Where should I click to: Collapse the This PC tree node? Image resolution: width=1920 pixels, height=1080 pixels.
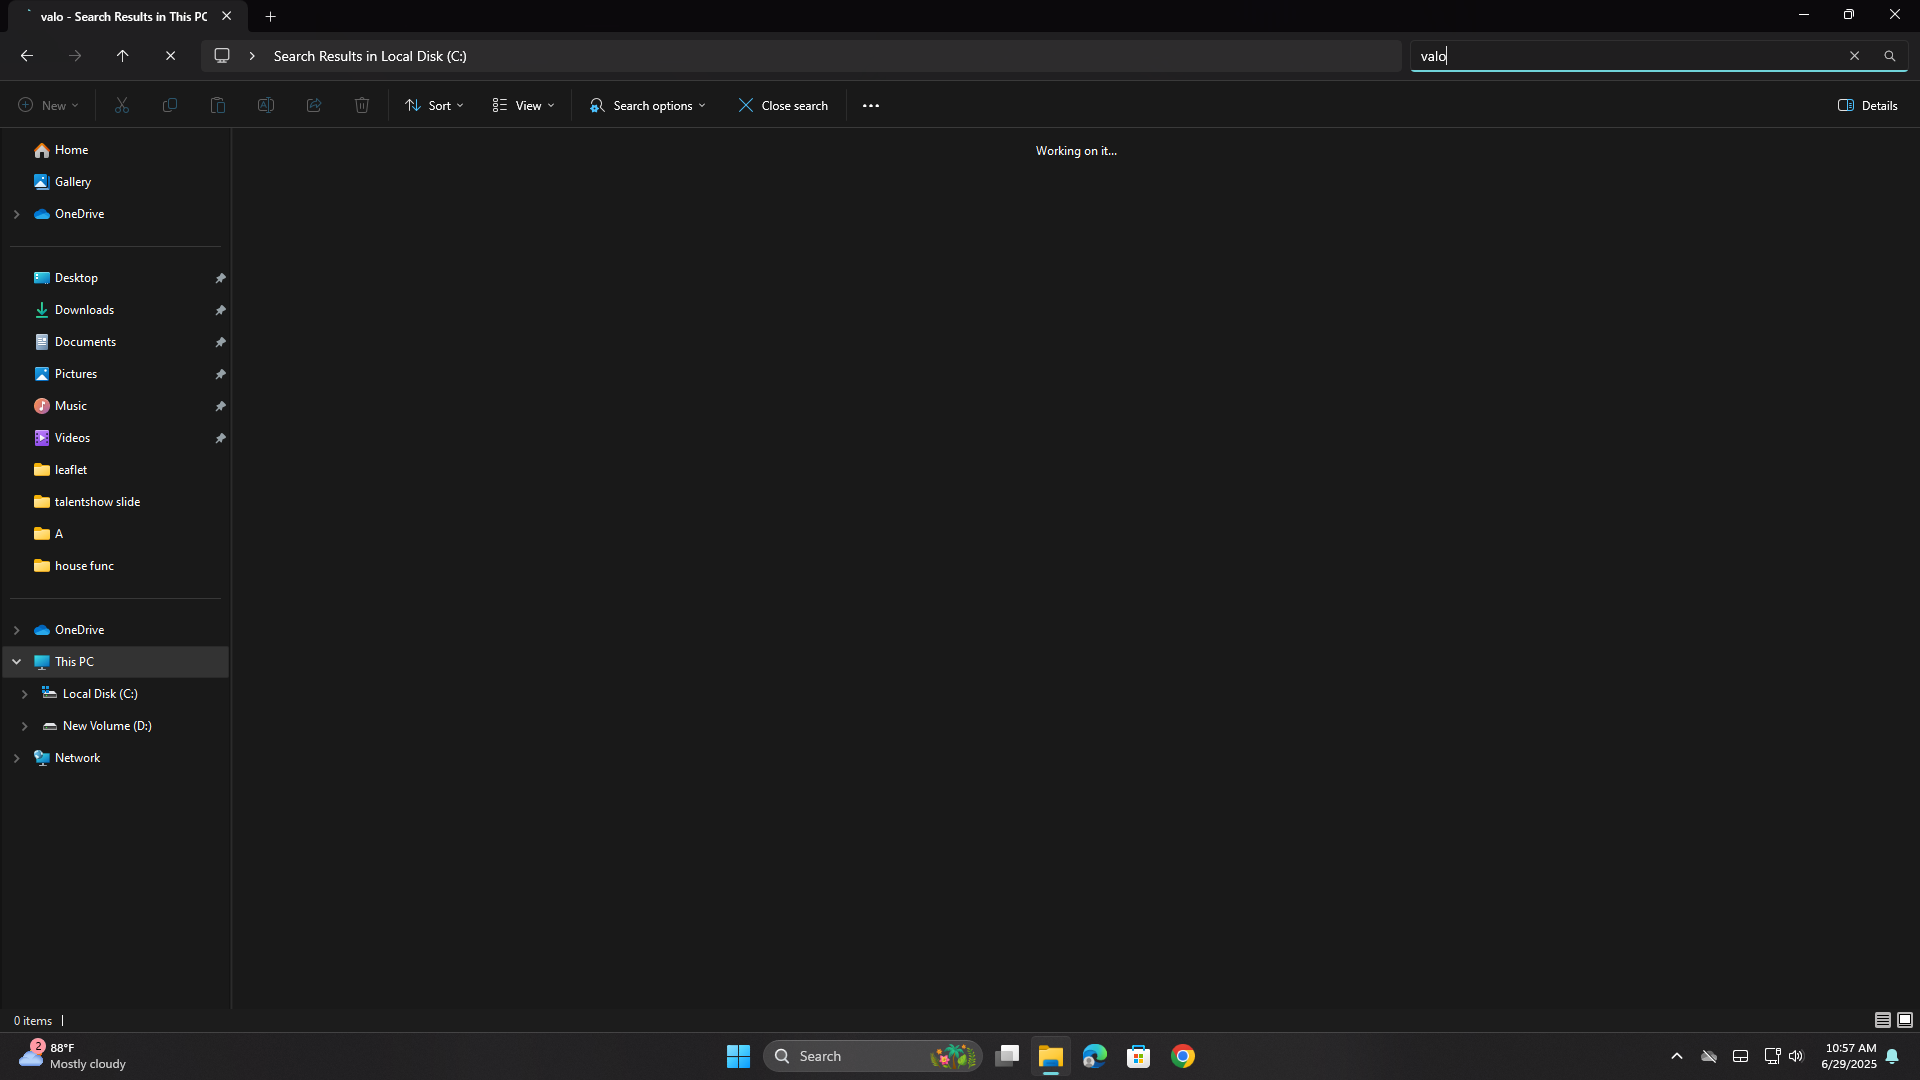[16, 662]
